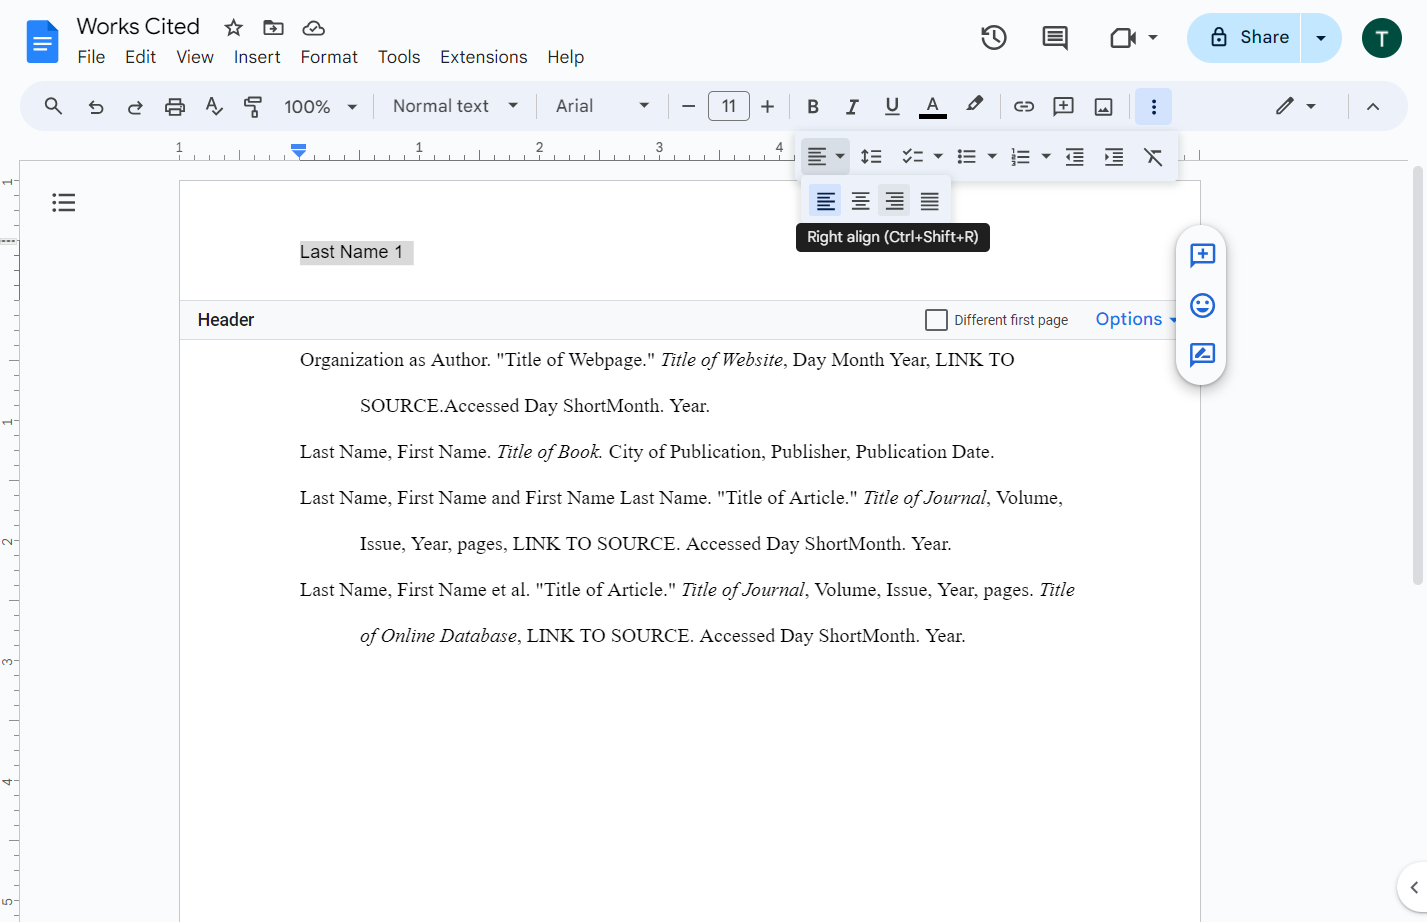Decrease the indent
1427x922 pixels.
click(x=1075, y=157)
